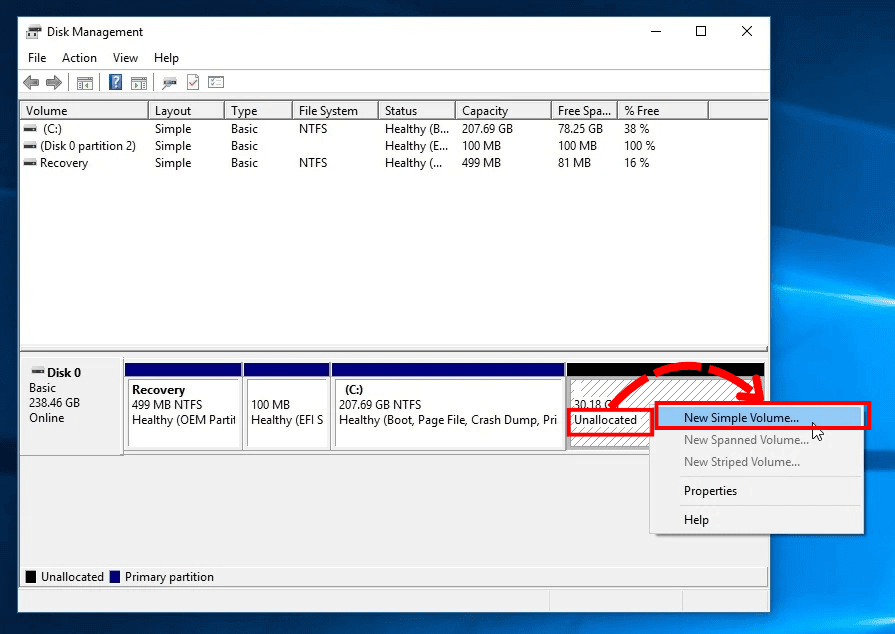Viewport: 895px width, 634px height.
Task: Click the Back navigation arrow icon
Action: tap(31, 82)
